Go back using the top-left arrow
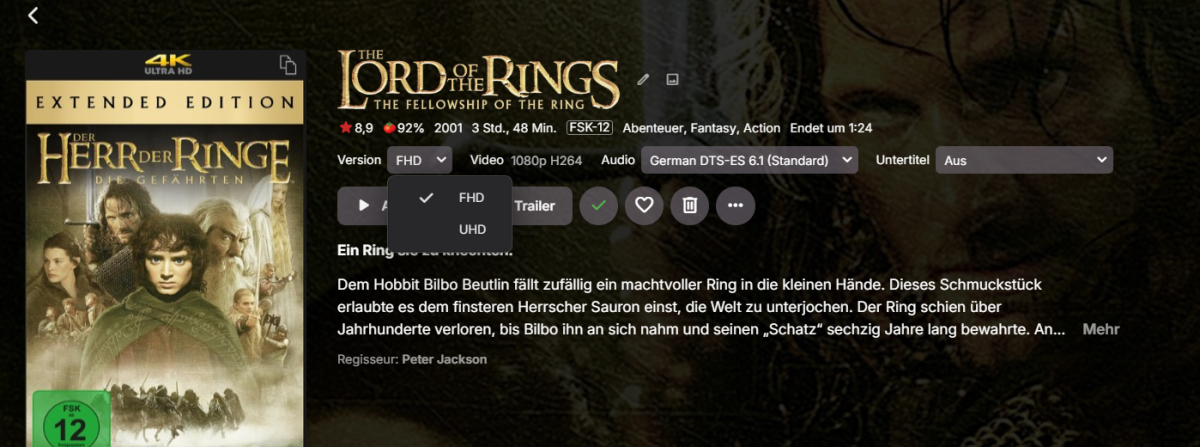This screenshot has width=1200, height=447. pyautogui.click(x=33, y=15)
